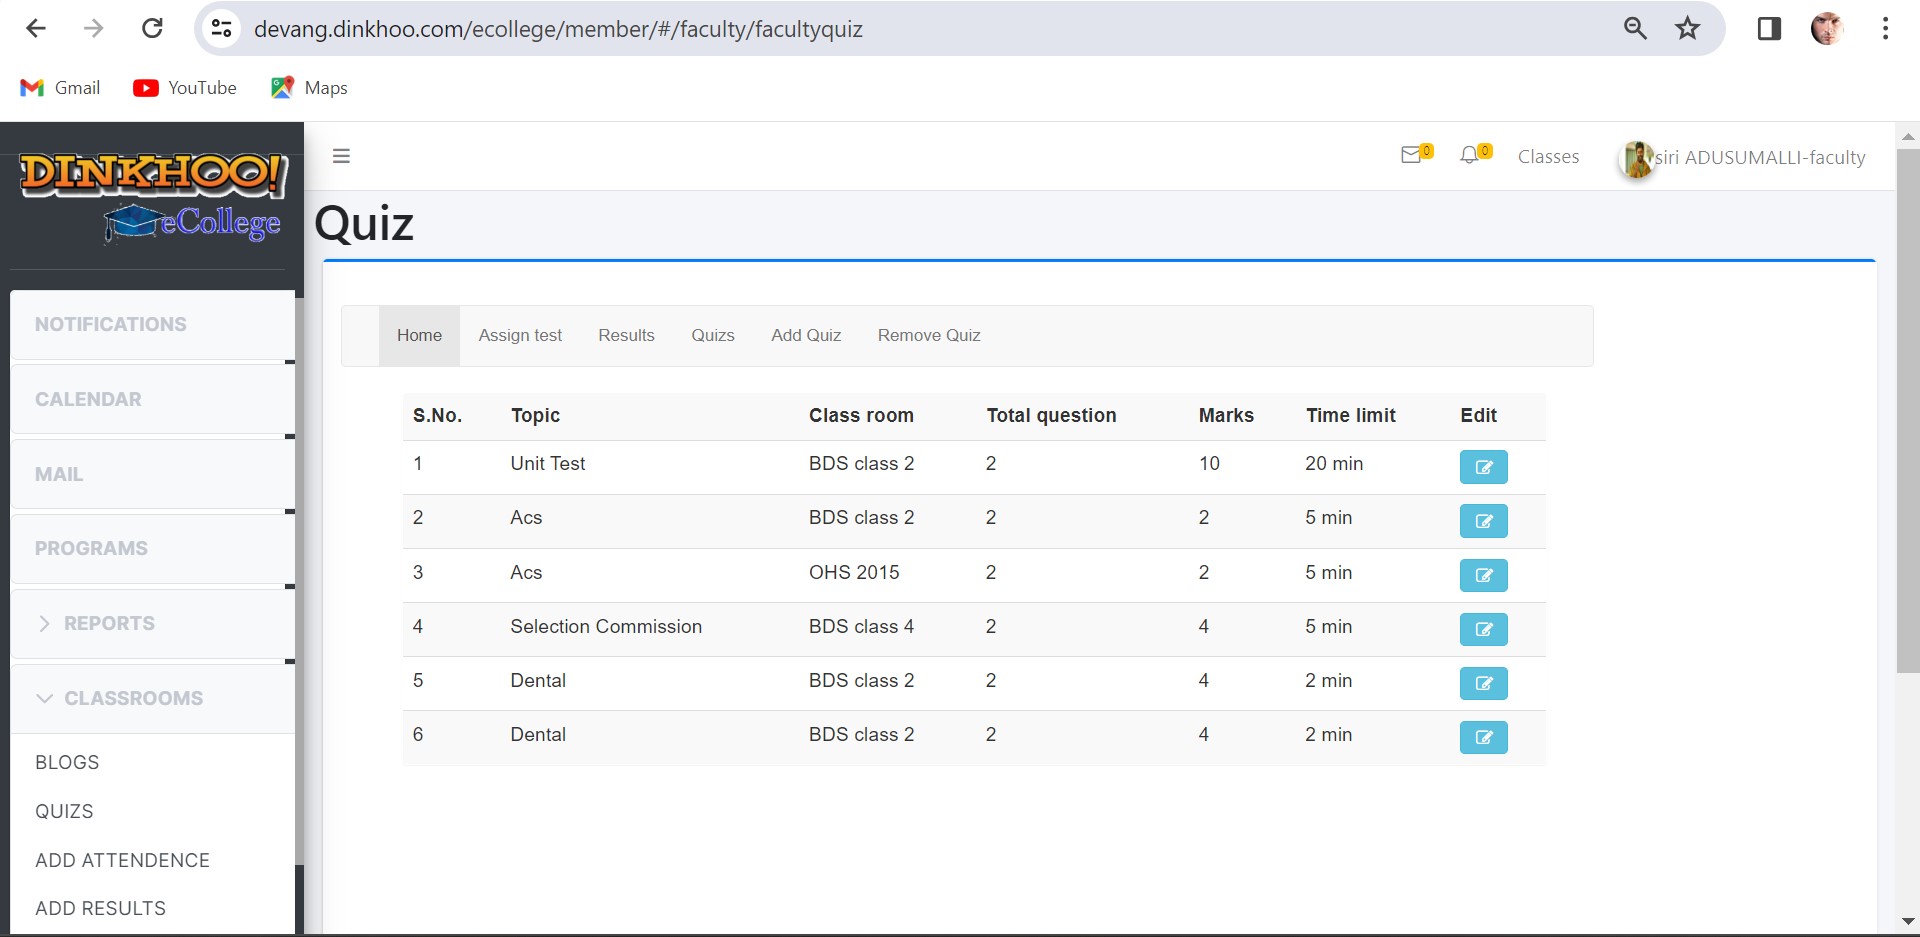Reload the page
Screen dimensions: 1920x937
pos(152,28)
